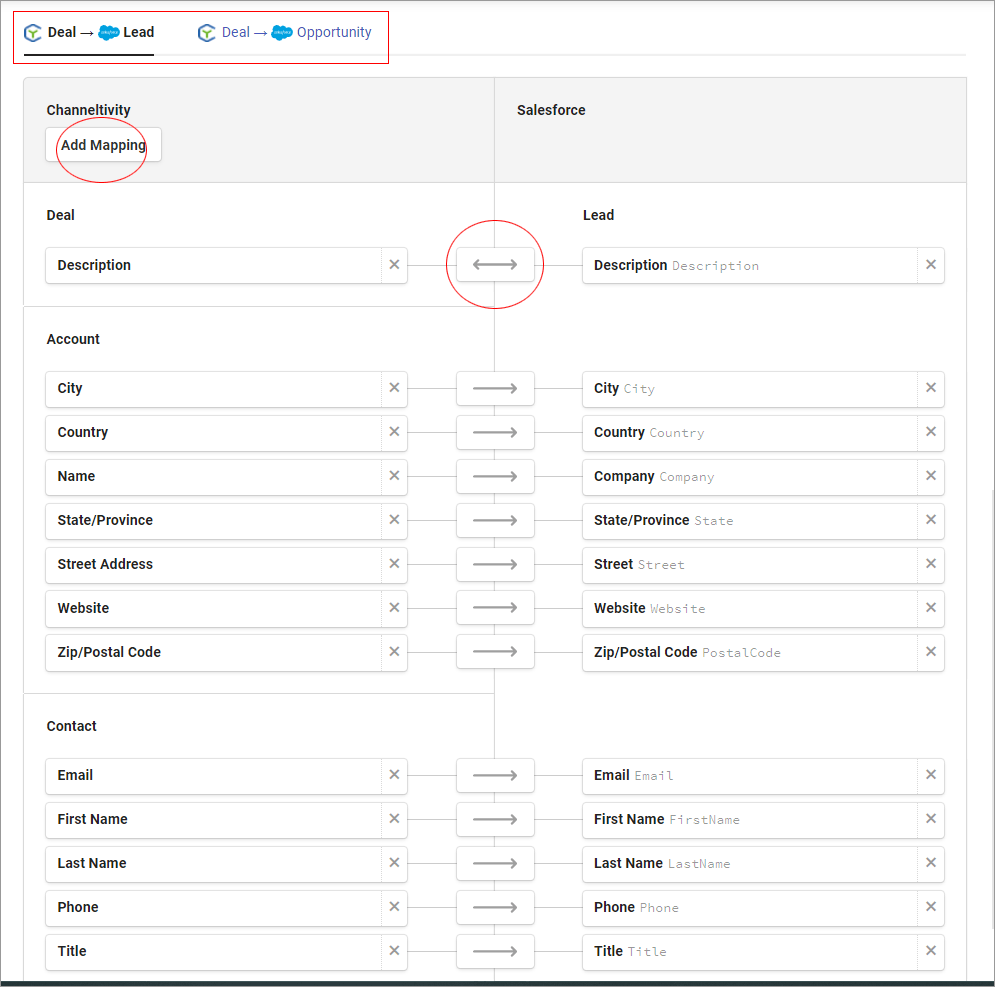This screenshot has width=995, height=987.
Task: Delete Channeltivity Name field X icon
Action: (x=394, y=475)
